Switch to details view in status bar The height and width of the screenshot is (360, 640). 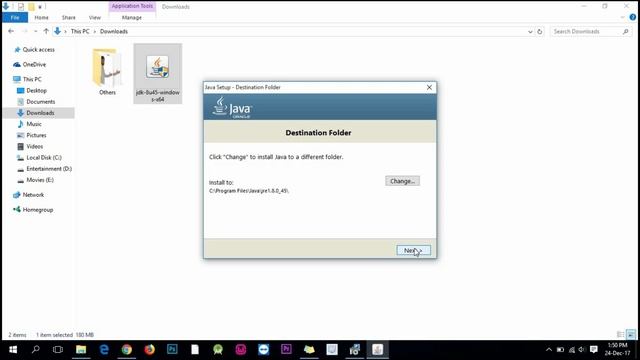click(620, 335)
